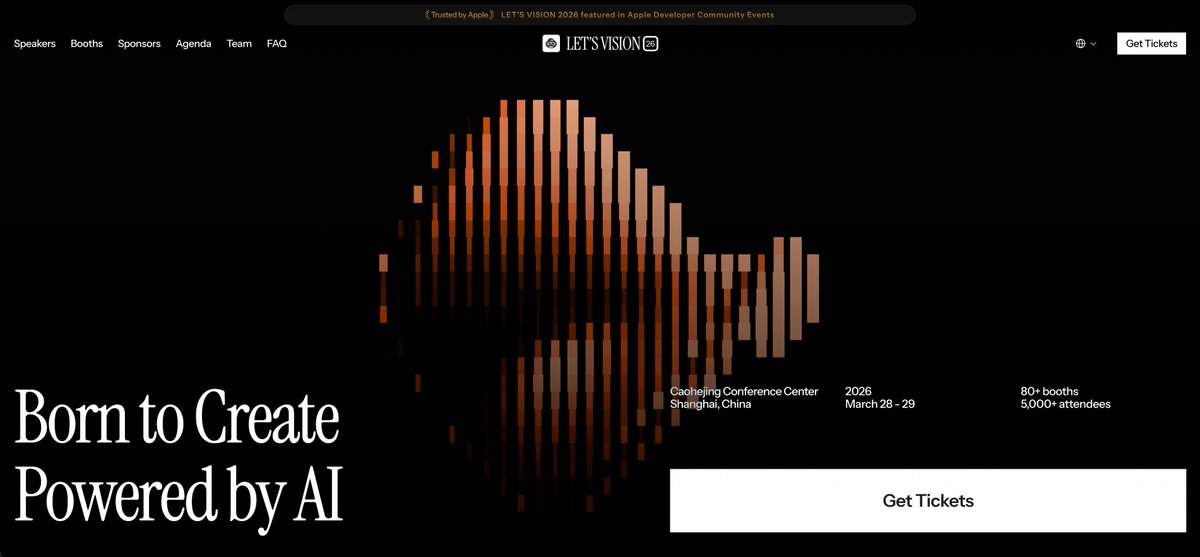Viewport: 1200px width, 557px height.
Task: Click the 'Powered by AI' headline
Action: (180, 496)
